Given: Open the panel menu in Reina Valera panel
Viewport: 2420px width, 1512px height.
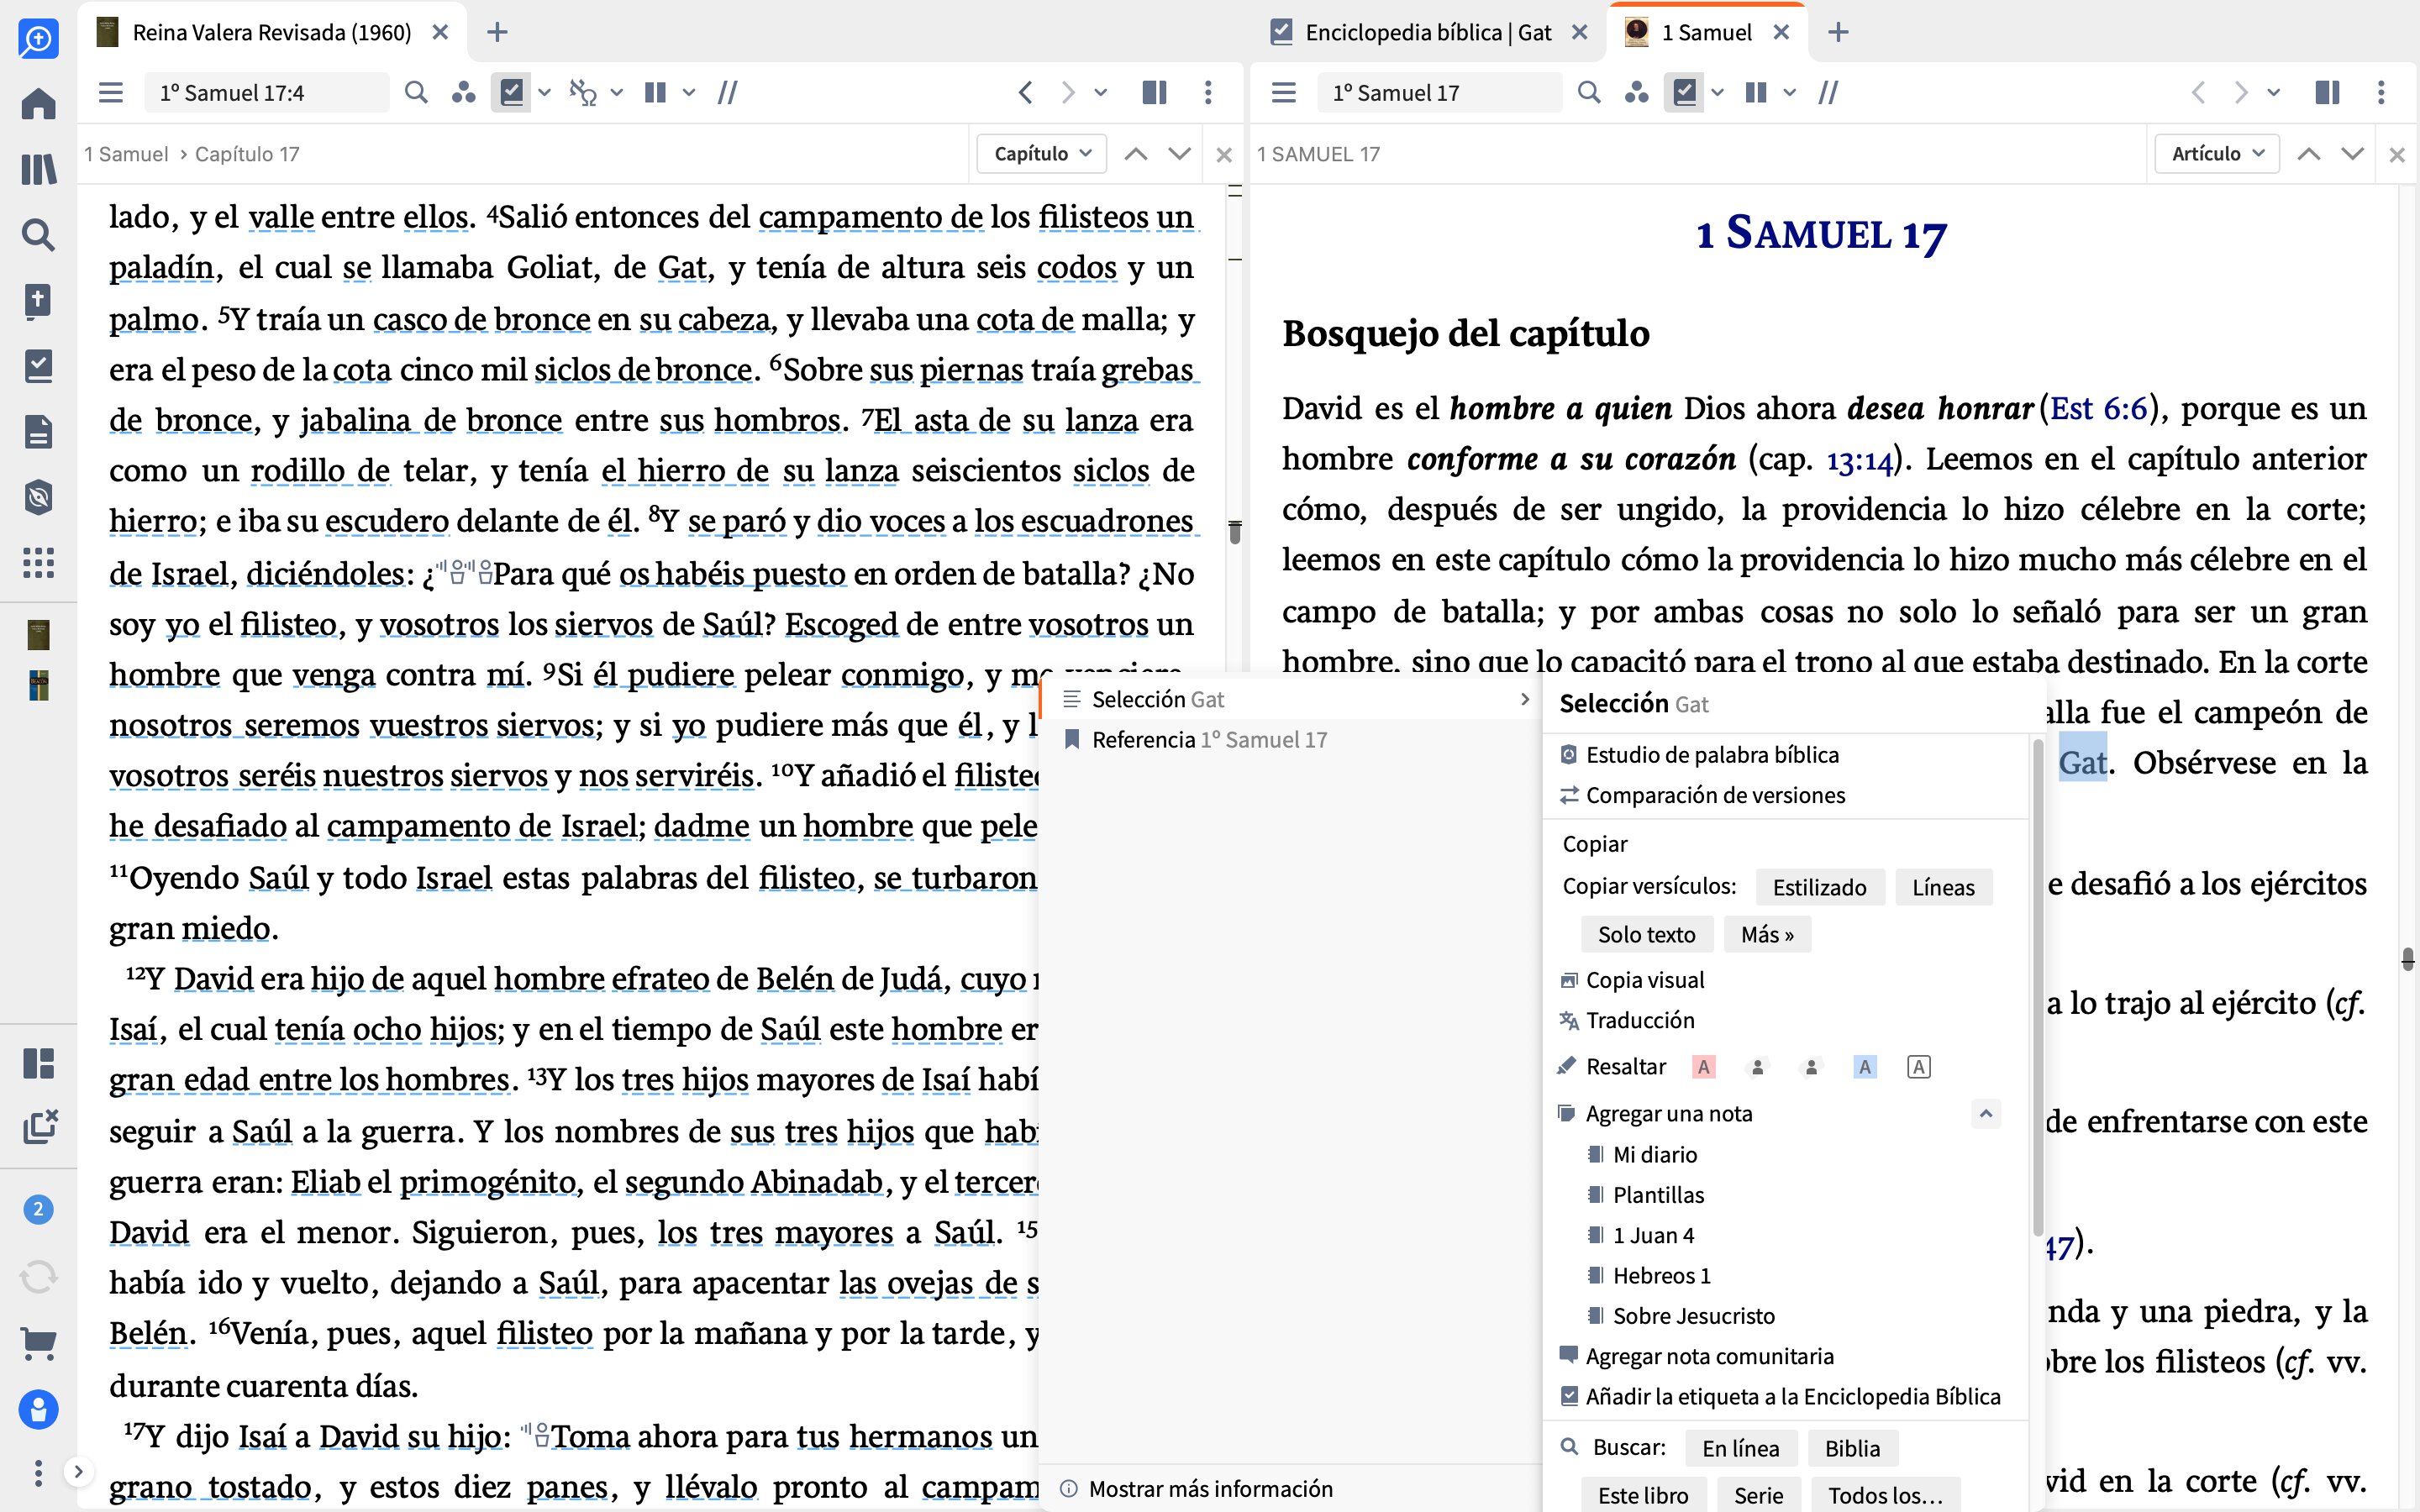Looking at the screenshot, I should [x=111, y=93].
